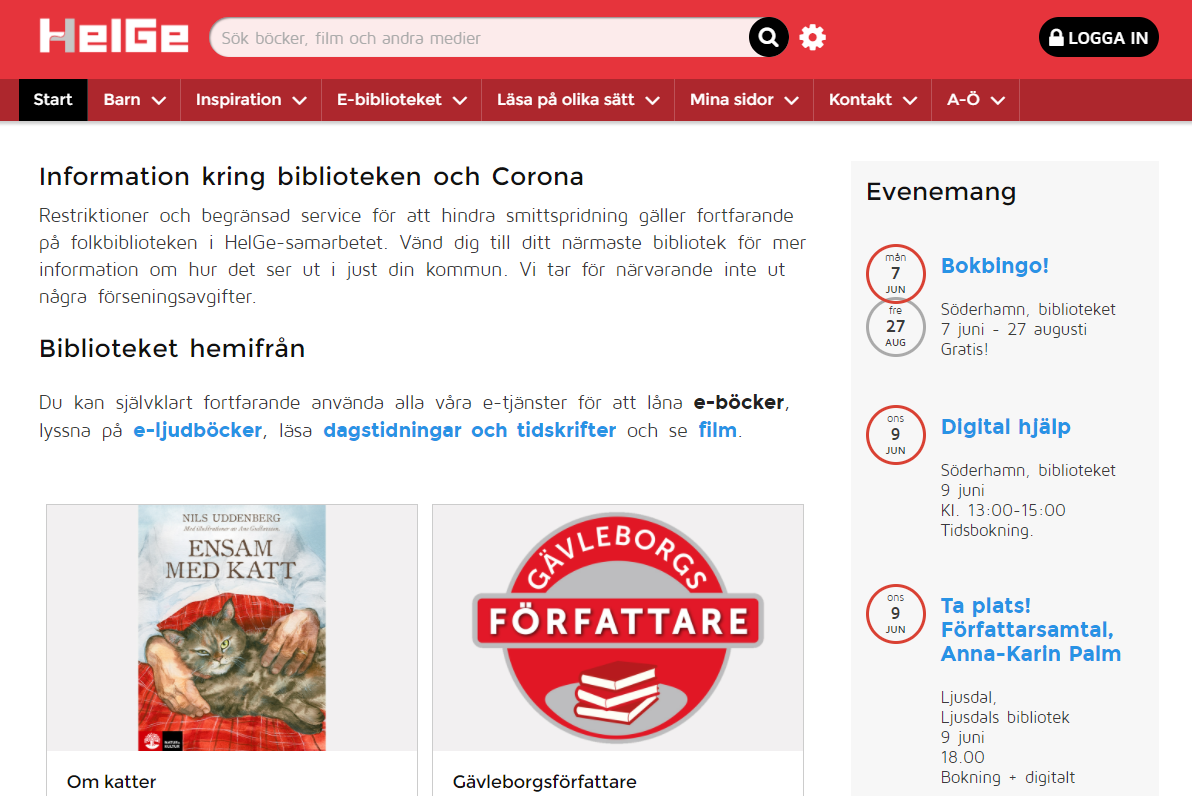This screenshot has width=1192, height=796.
Task: Expand the A-Ö menu
Action: (x=975, y=100)
